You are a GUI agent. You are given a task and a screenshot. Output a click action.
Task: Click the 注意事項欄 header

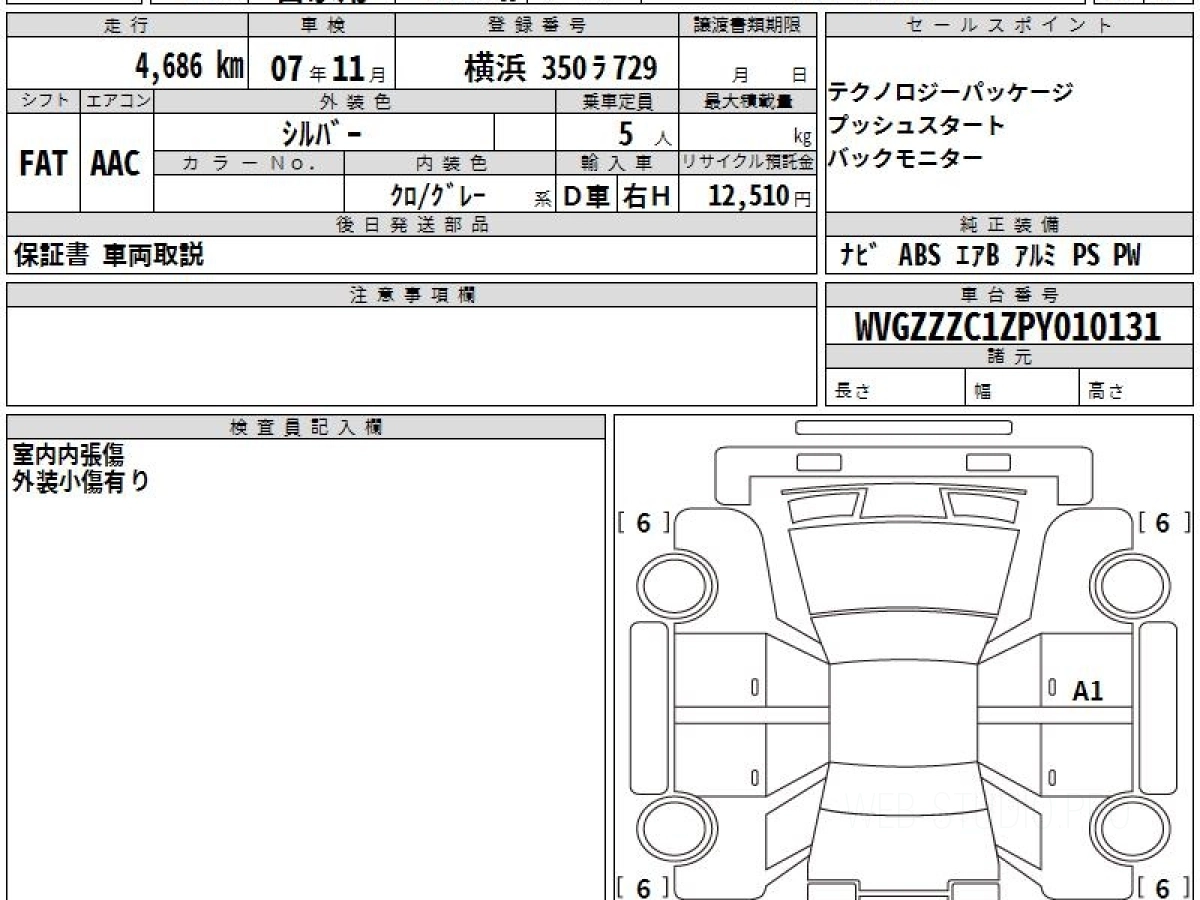point(412,294)
